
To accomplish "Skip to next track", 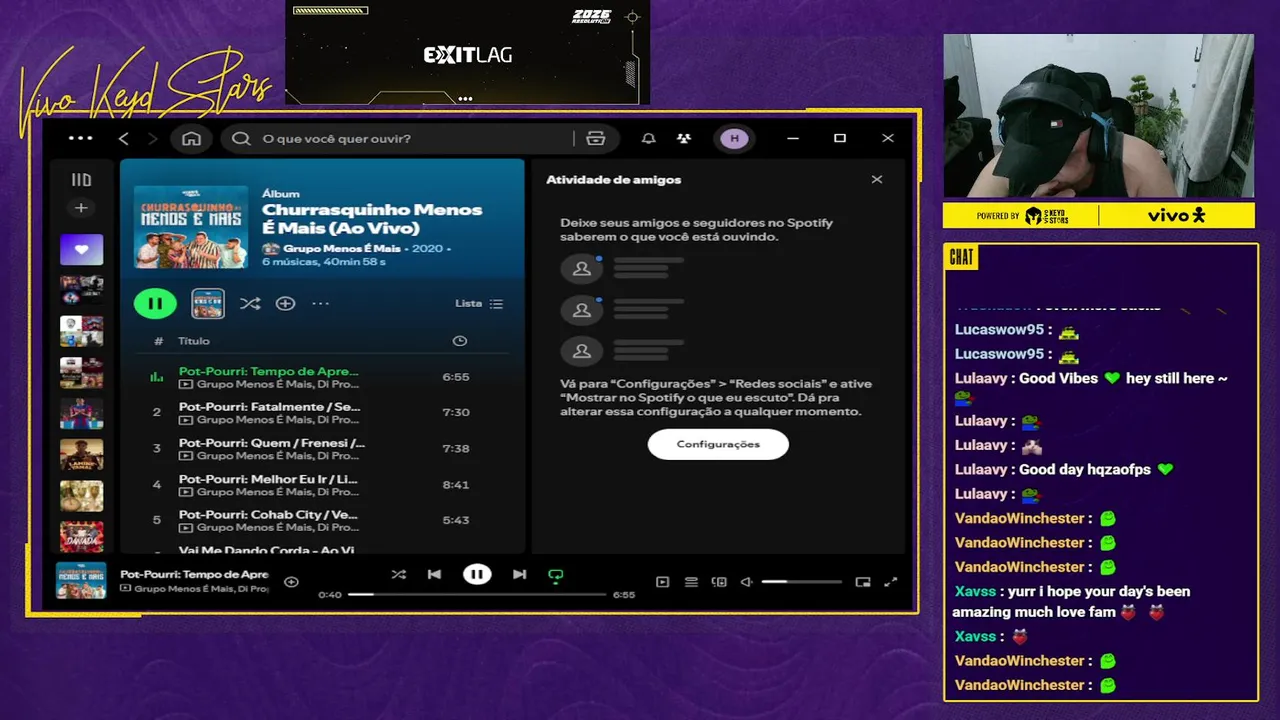I will click(519, 574).
